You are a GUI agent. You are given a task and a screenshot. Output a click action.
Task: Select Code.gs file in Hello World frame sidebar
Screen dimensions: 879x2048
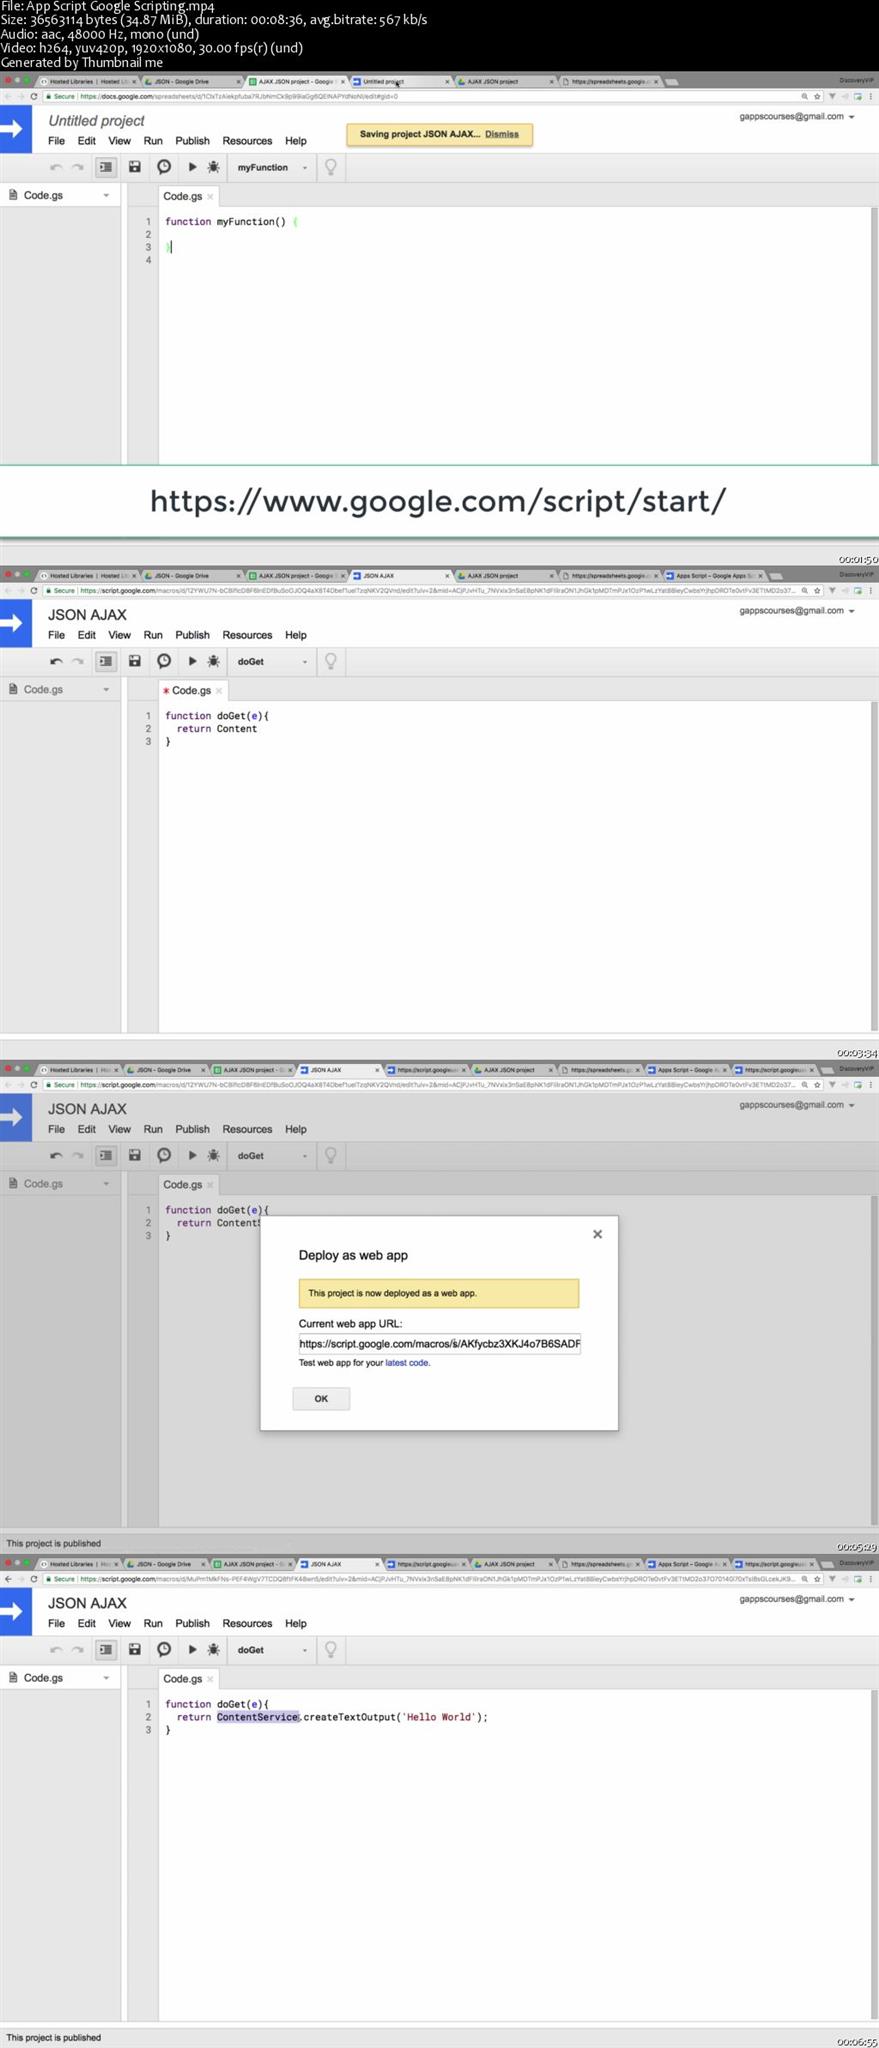pyautogui.click(x=43, y=1678)
